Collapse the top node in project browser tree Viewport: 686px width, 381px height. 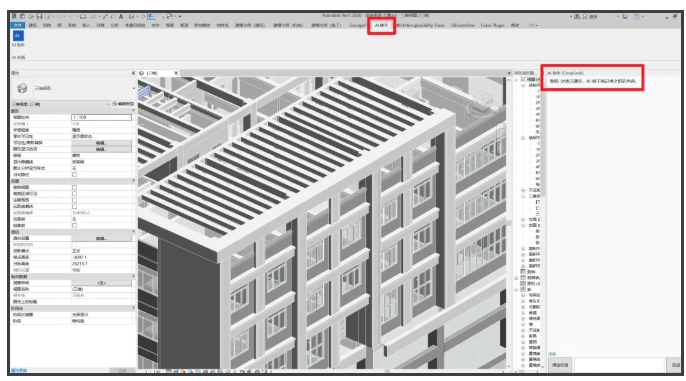click(517, 80)
